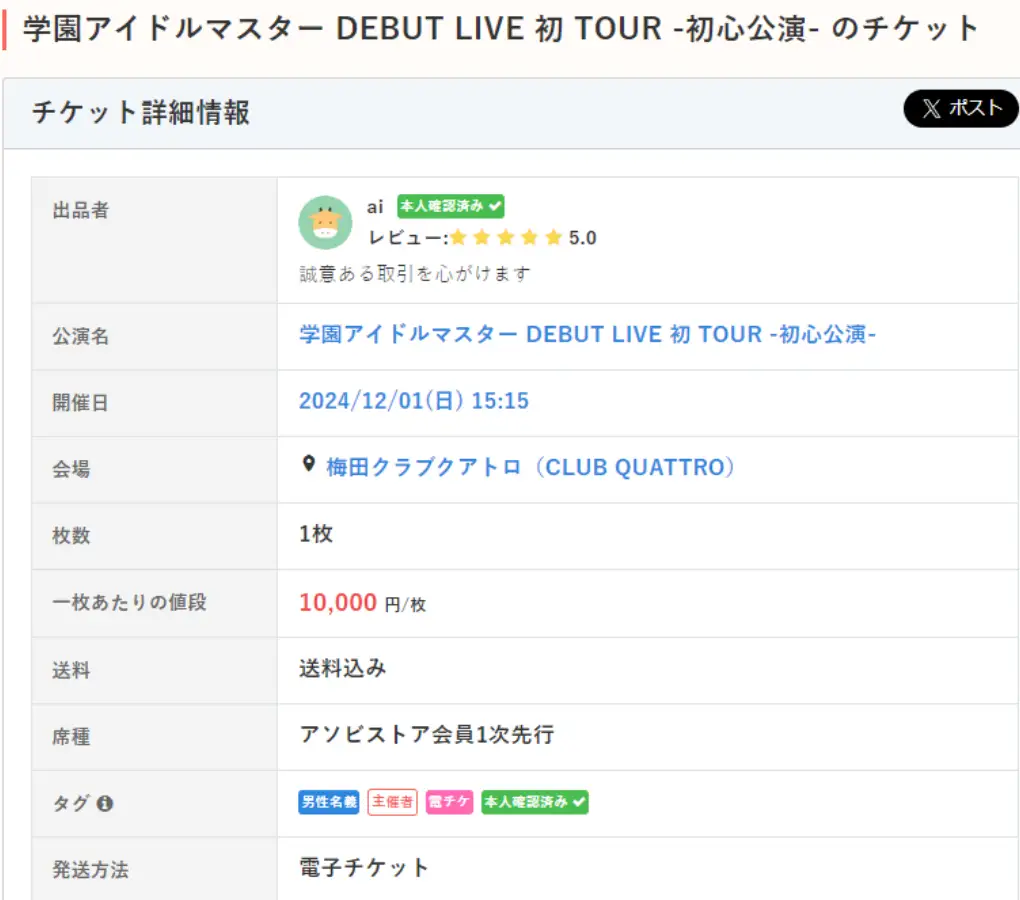This screenshot has height=900, width=1020.
Task: Click the 5.0 review score
Action: tap(583, 238)
